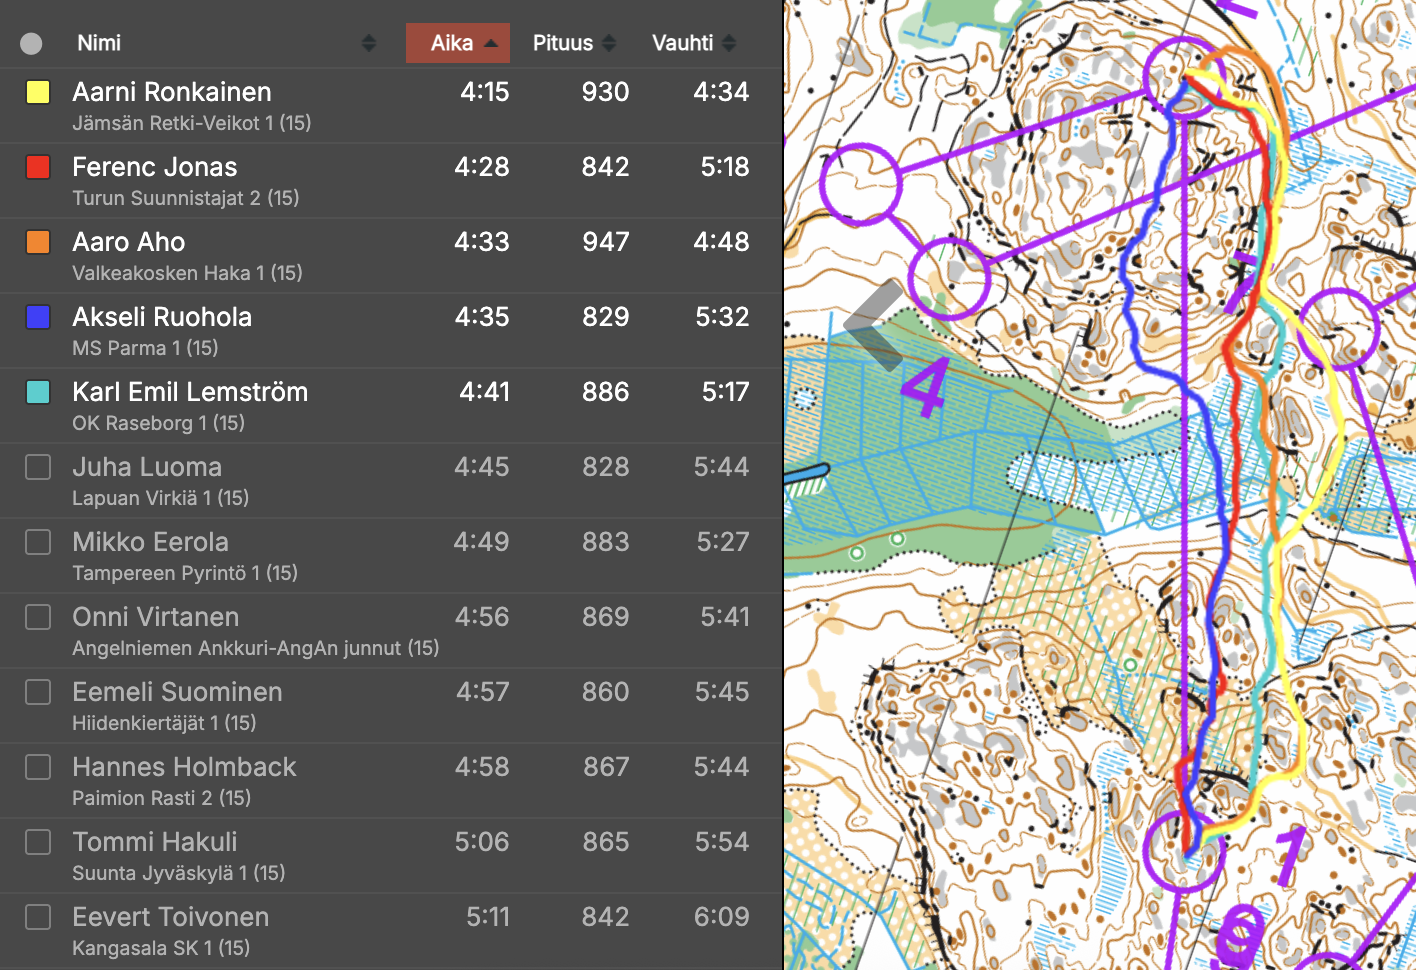This screenshot has height=970, width=1416.
Task: Toggle orange swatch for Aaro Aho
Action: [38, 242]
